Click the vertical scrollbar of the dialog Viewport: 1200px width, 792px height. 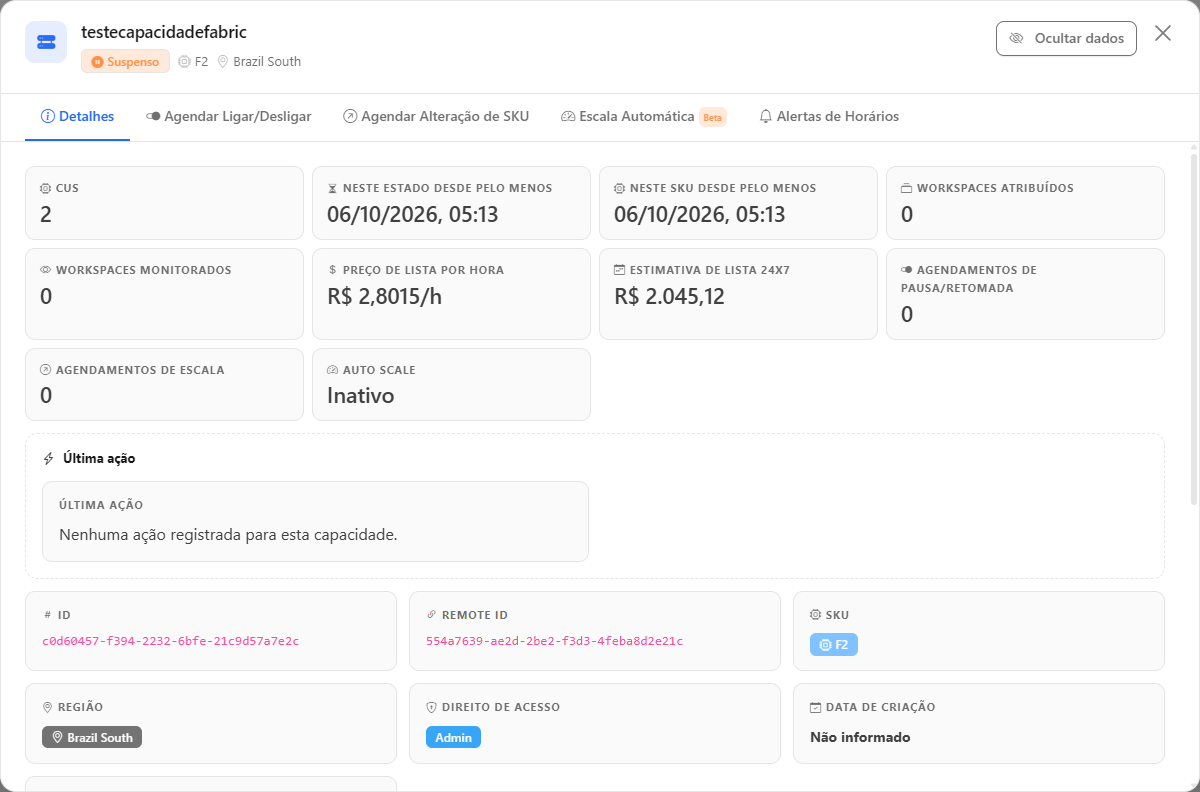[x=1193, y=330]
